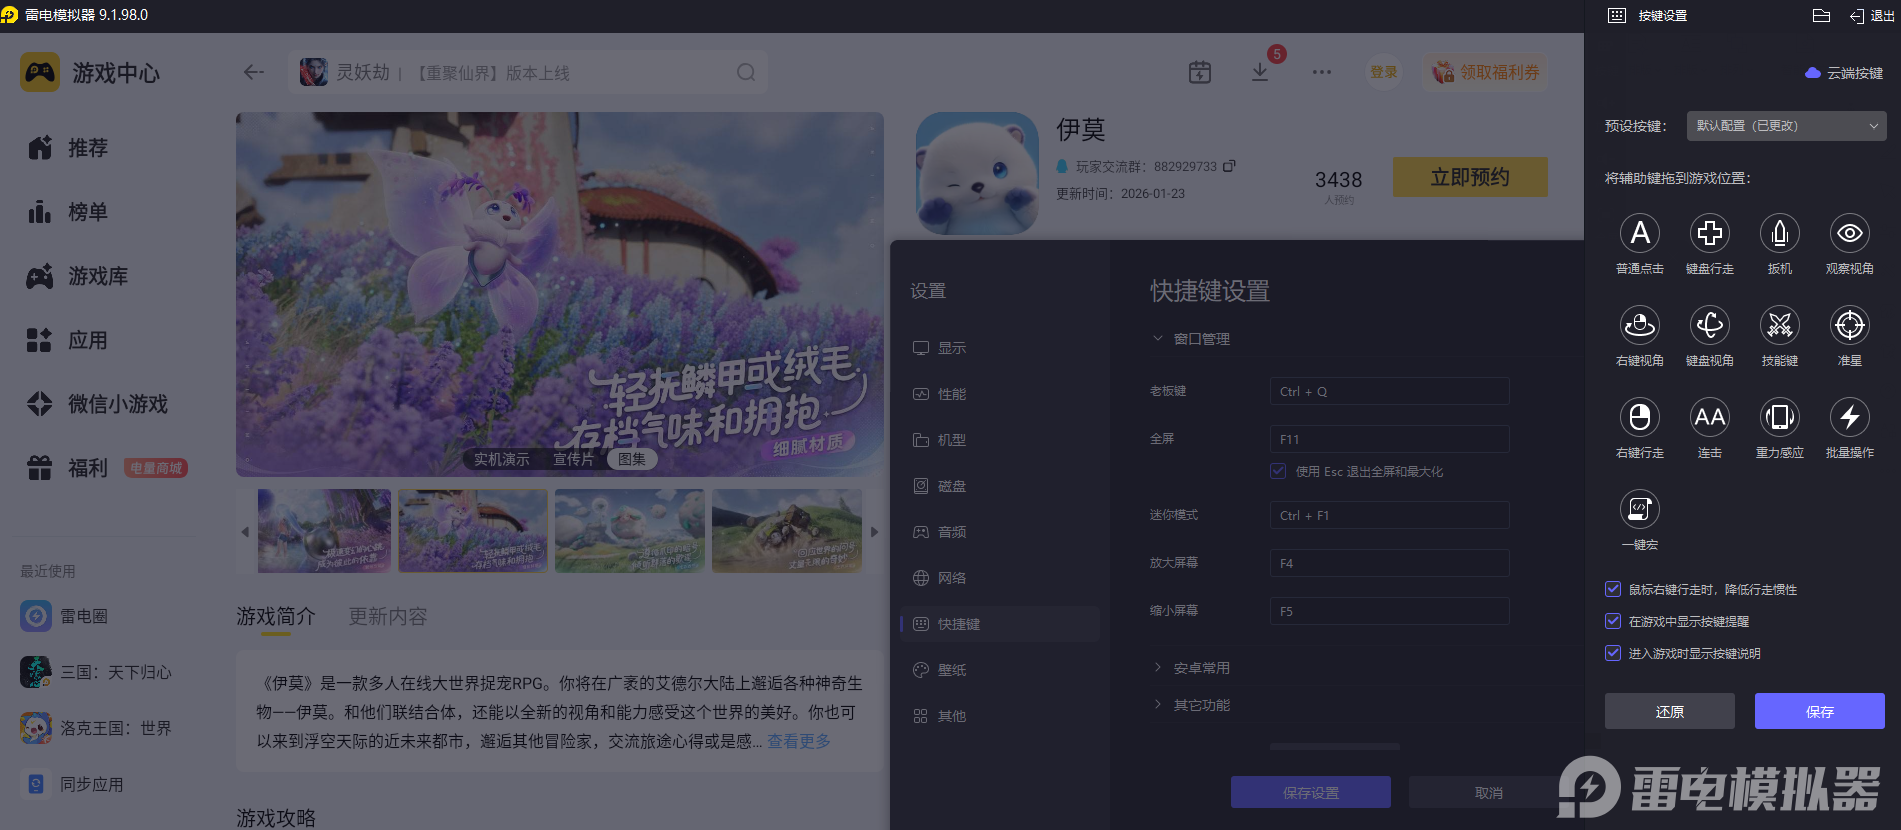Pick the 连击 AA icon
This screenshot has width=1901, height=830.
point(1710,417)
